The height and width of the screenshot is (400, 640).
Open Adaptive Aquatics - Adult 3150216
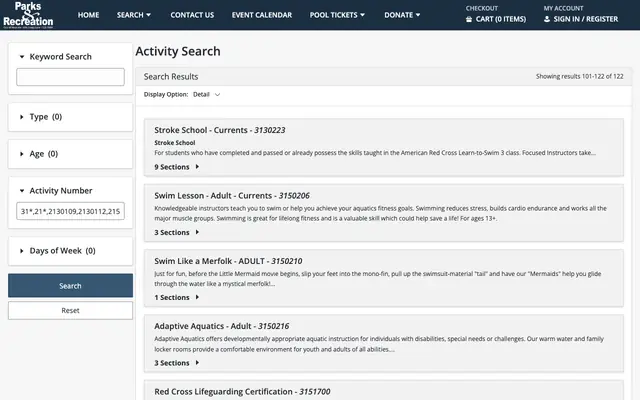coord(222,326)
